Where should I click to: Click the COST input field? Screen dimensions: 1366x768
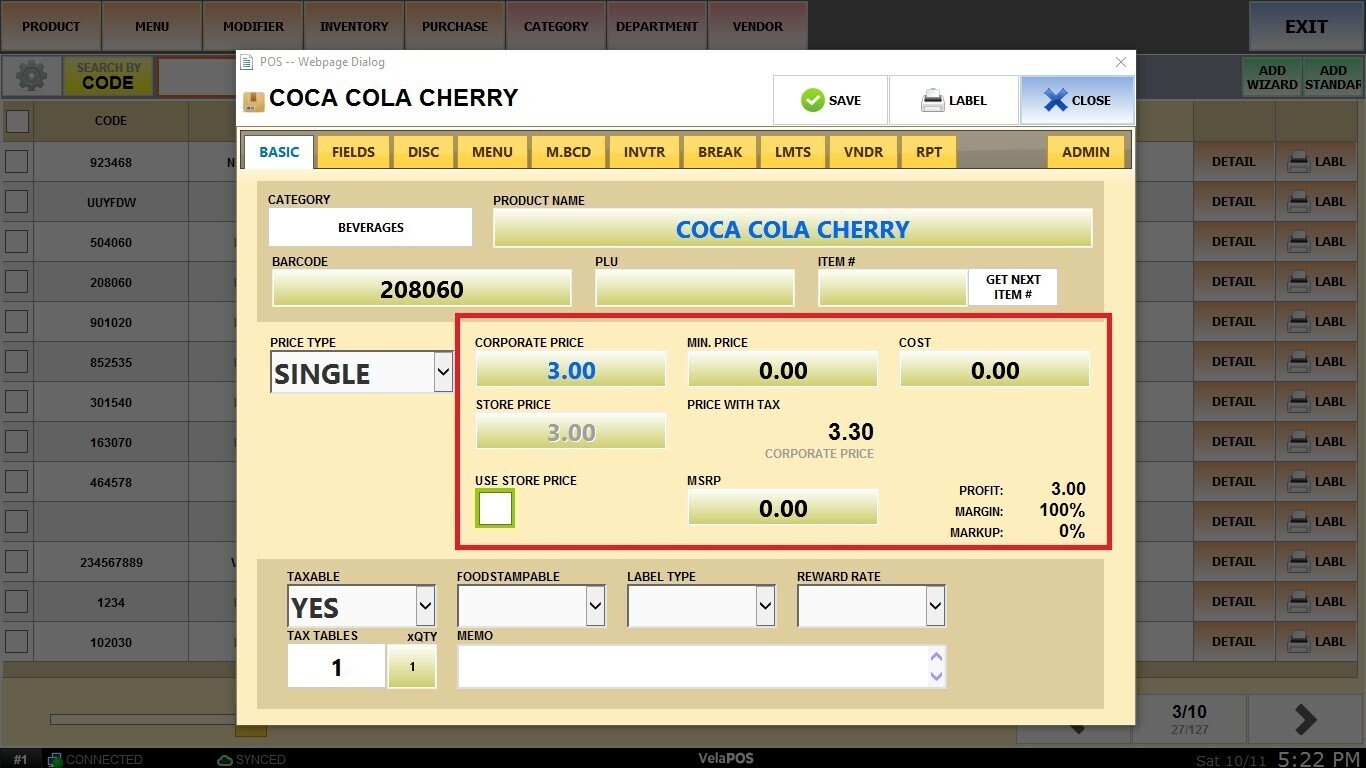(995, 370)
